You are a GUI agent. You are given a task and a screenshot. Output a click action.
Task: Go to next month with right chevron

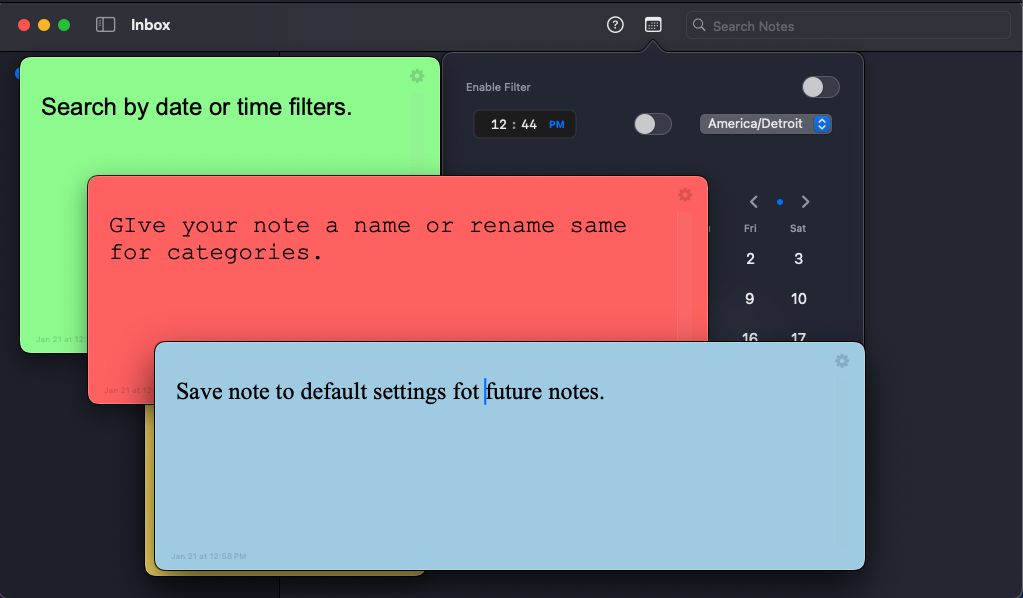coord(805,201)
